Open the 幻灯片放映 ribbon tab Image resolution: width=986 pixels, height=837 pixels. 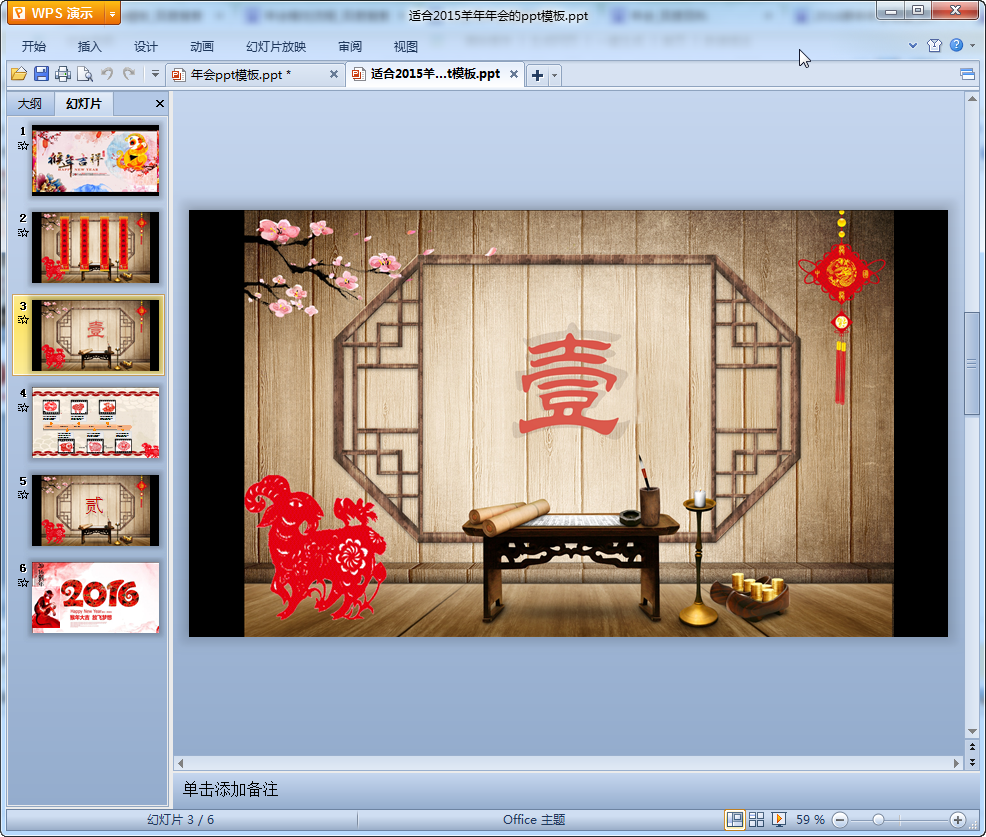pyautogui.click(x=276, y=47)
